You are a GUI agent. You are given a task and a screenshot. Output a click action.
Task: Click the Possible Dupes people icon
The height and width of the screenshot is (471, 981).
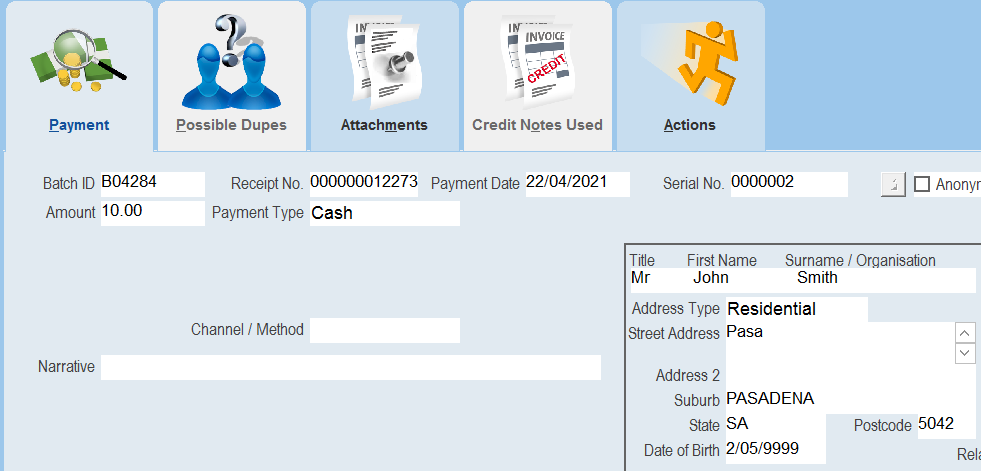231,61
